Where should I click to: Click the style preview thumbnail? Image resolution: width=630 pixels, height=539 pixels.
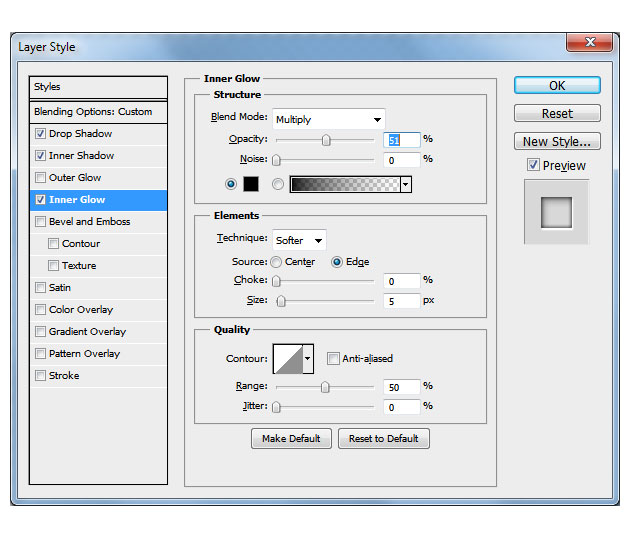coord(556,212)
